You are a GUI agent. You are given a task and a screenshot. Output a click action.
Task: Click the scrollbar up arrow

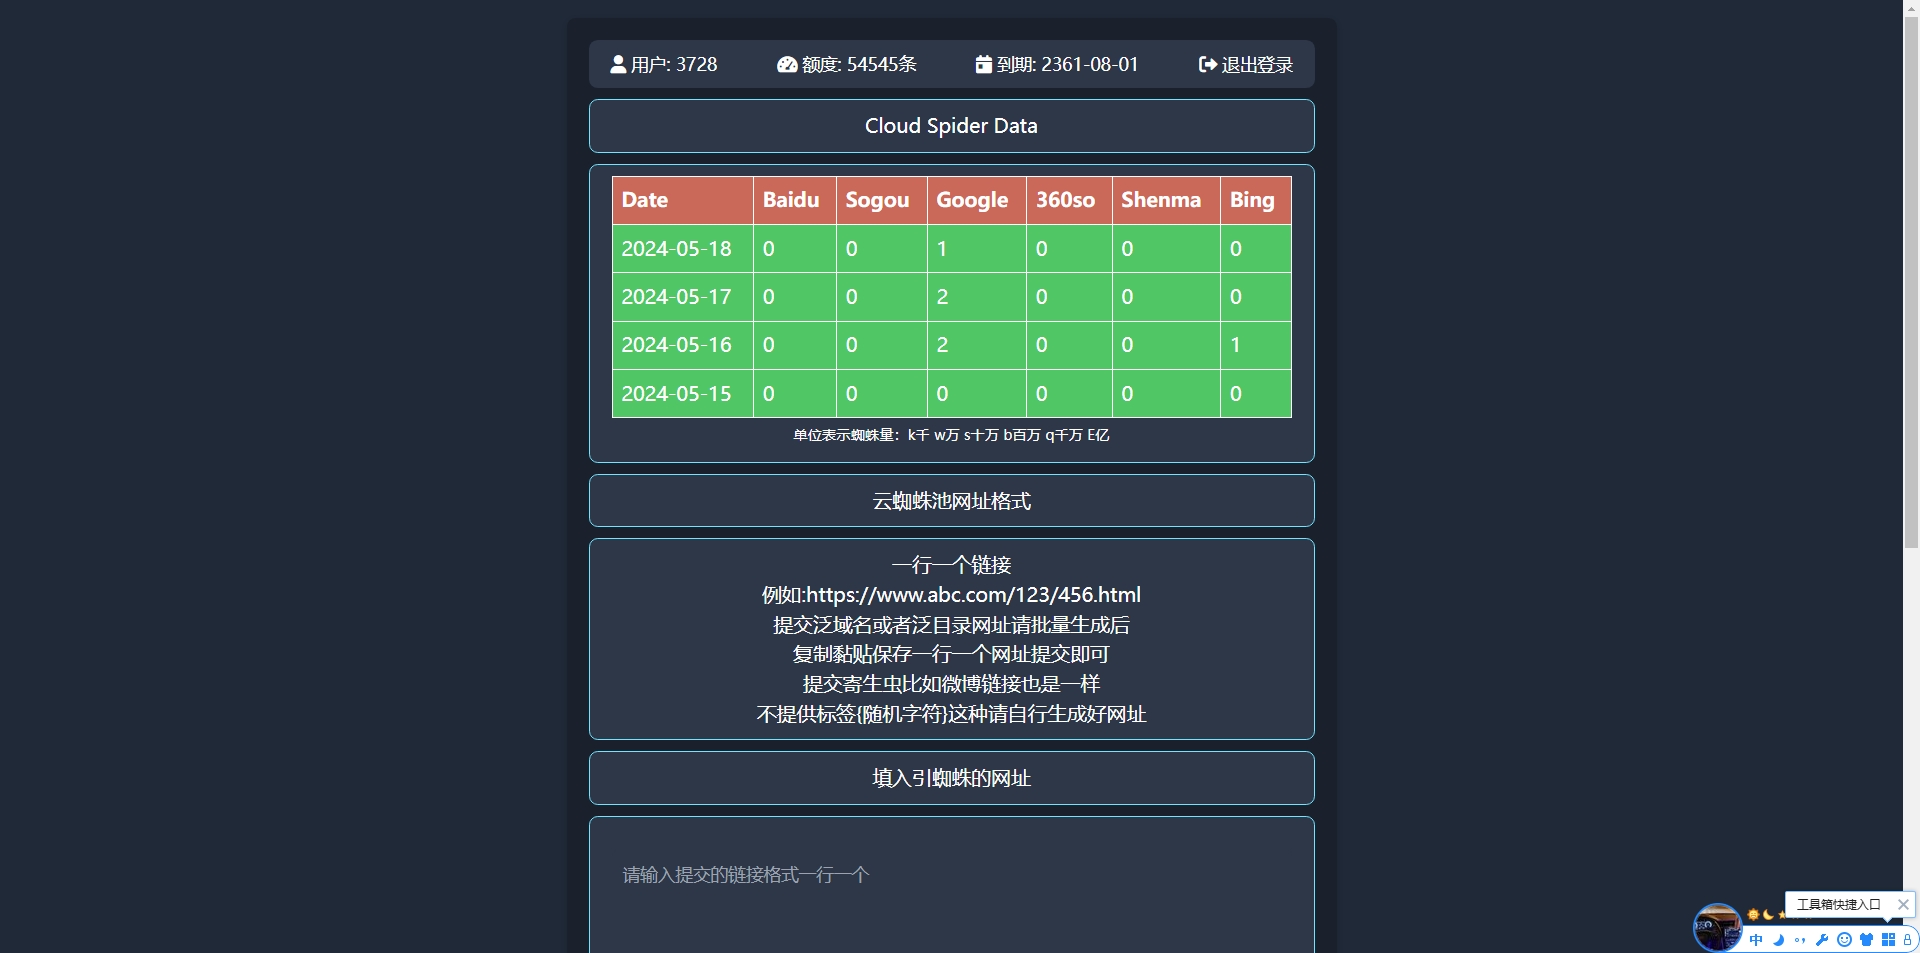point(1911,7)
